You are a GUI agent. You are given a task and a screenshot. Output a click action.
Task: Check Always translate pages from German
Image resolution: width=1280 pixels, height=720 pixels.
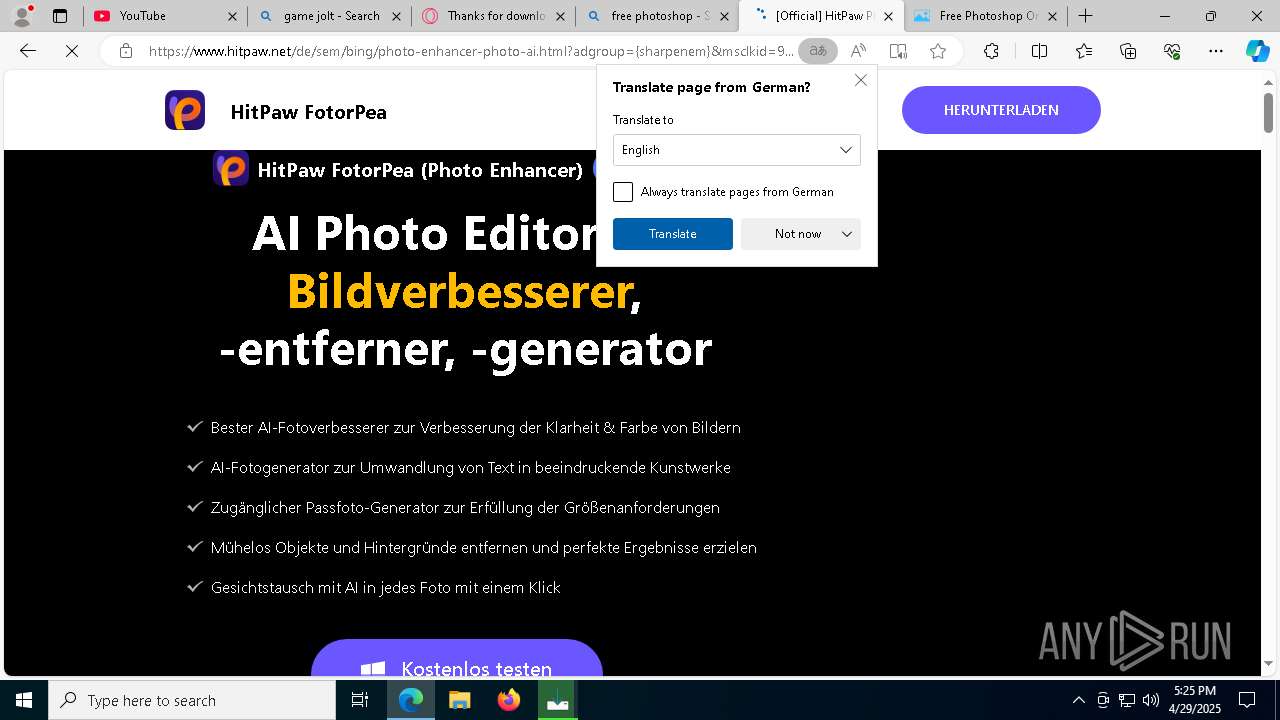coord(623,192)
